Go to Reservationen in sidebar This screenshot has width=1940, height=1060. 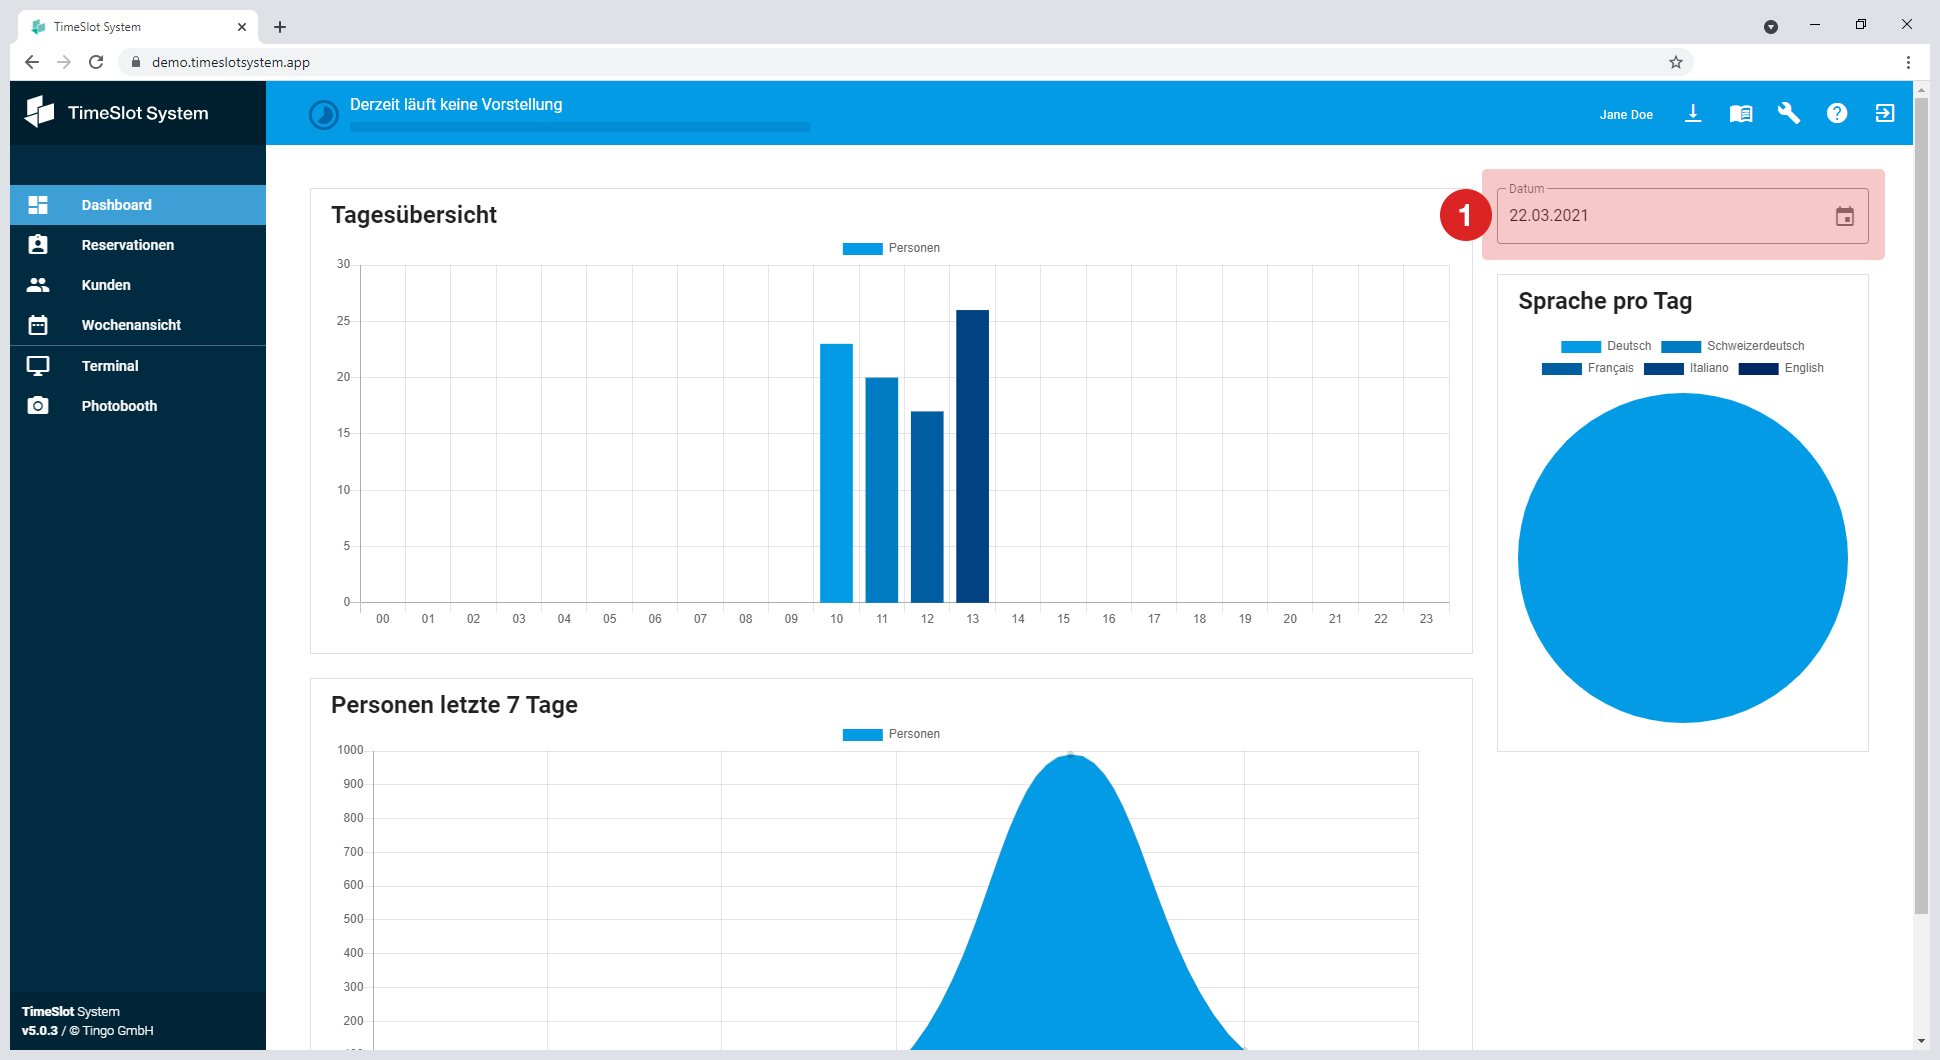138,245
